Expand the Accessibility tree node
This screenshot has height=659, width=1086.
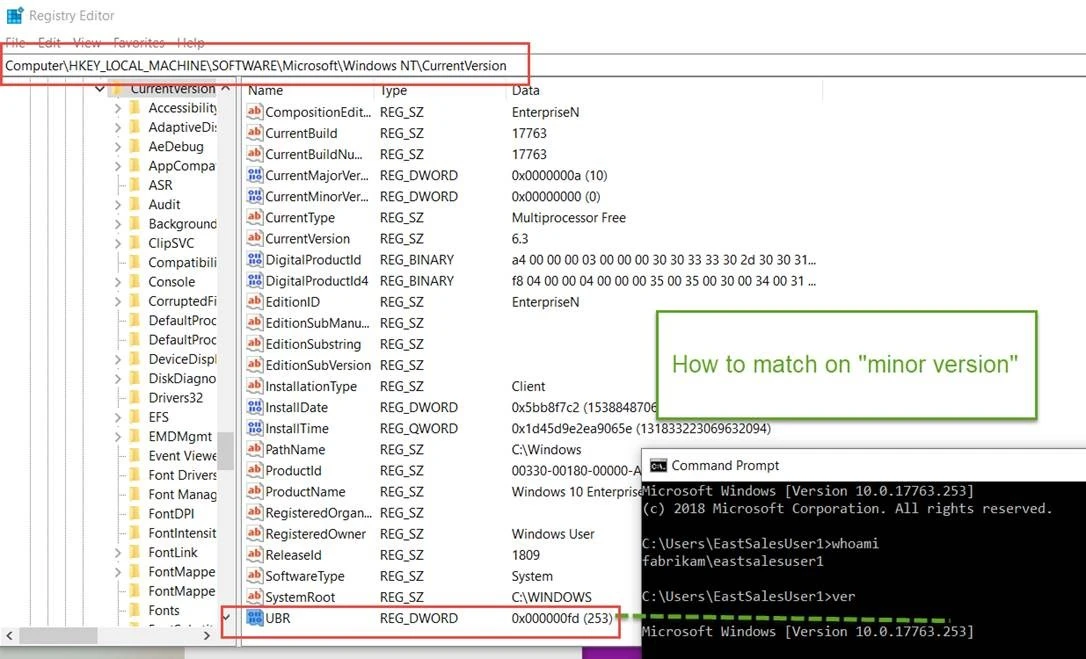pyautogui.click(x=118, y=108)
